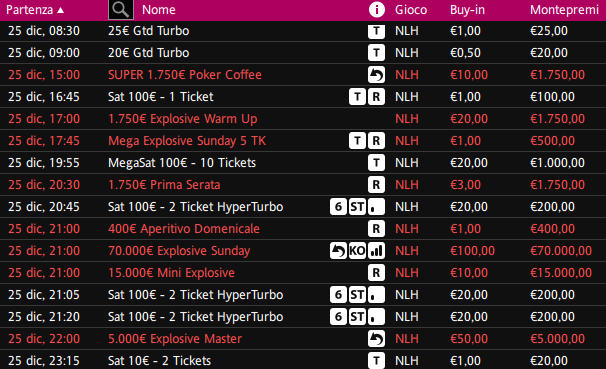Click the 25 dic, 21:20 start time
606x369 pixels.
click(x=44, y=317)
